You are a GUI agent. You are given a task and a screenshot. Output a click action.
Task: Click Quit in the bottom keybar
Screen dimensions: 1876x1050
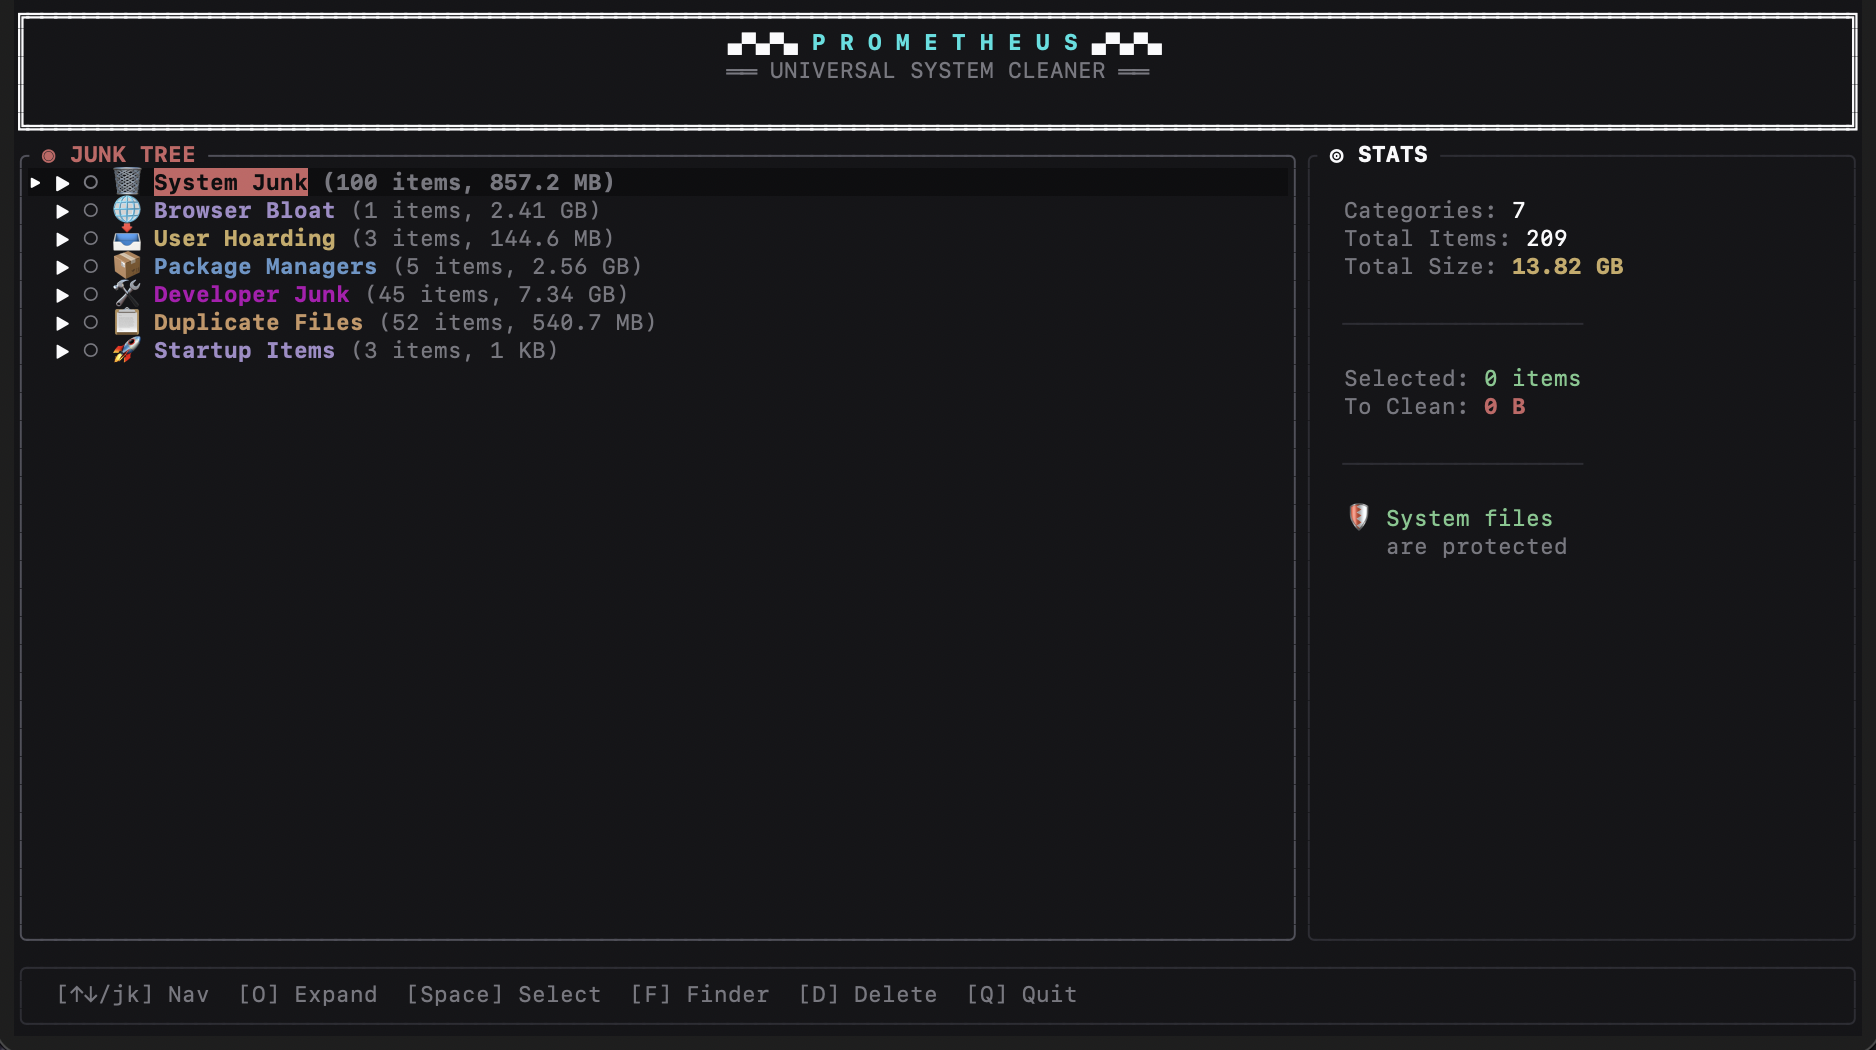point(1022,994)
